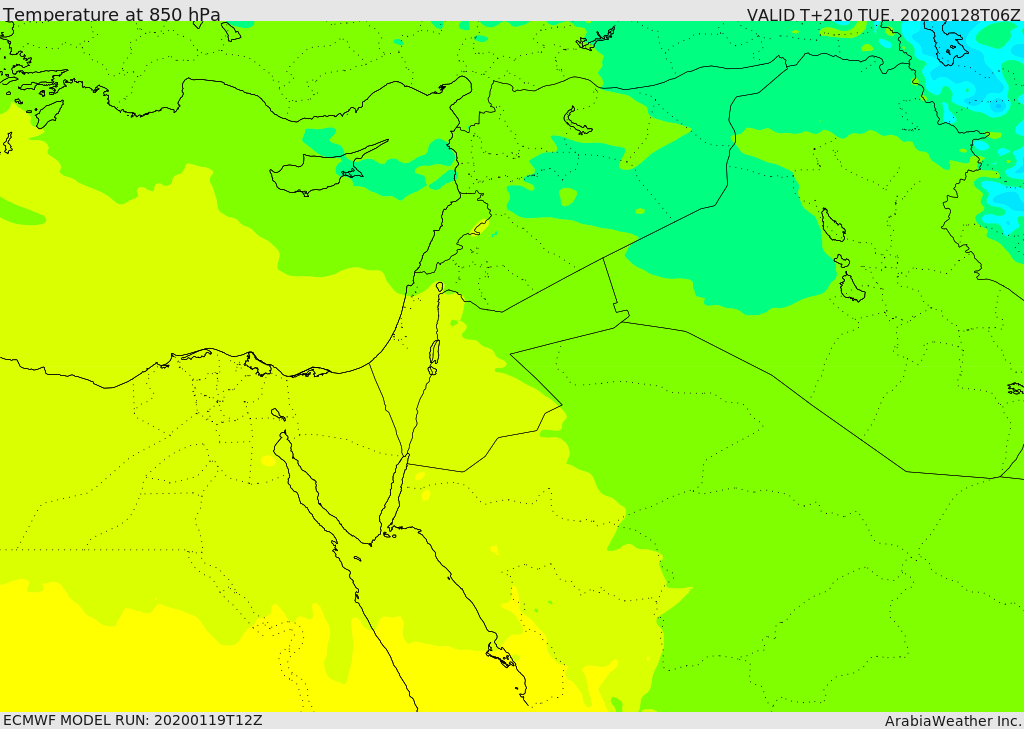Click the 'ArabiaWeather Inc' credit text
The height and width of the screenshot is (729, 1024).
(953, 721)
